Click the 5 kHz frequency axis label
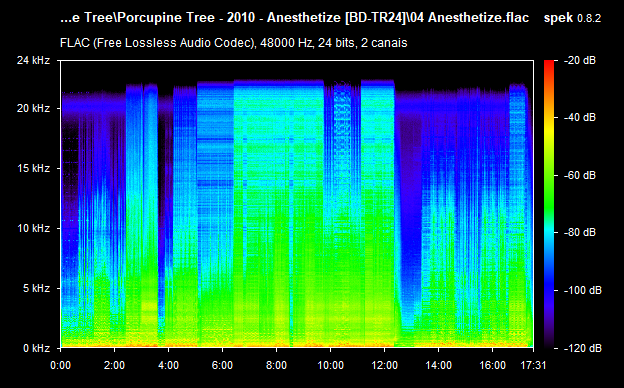The width and height of the screenshot is (624, 388). [x=36, y=288]
